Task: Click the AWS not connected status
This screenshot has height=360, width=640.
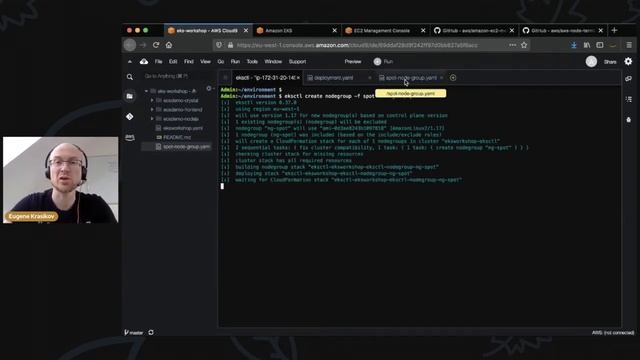Action: coord(613,333)
